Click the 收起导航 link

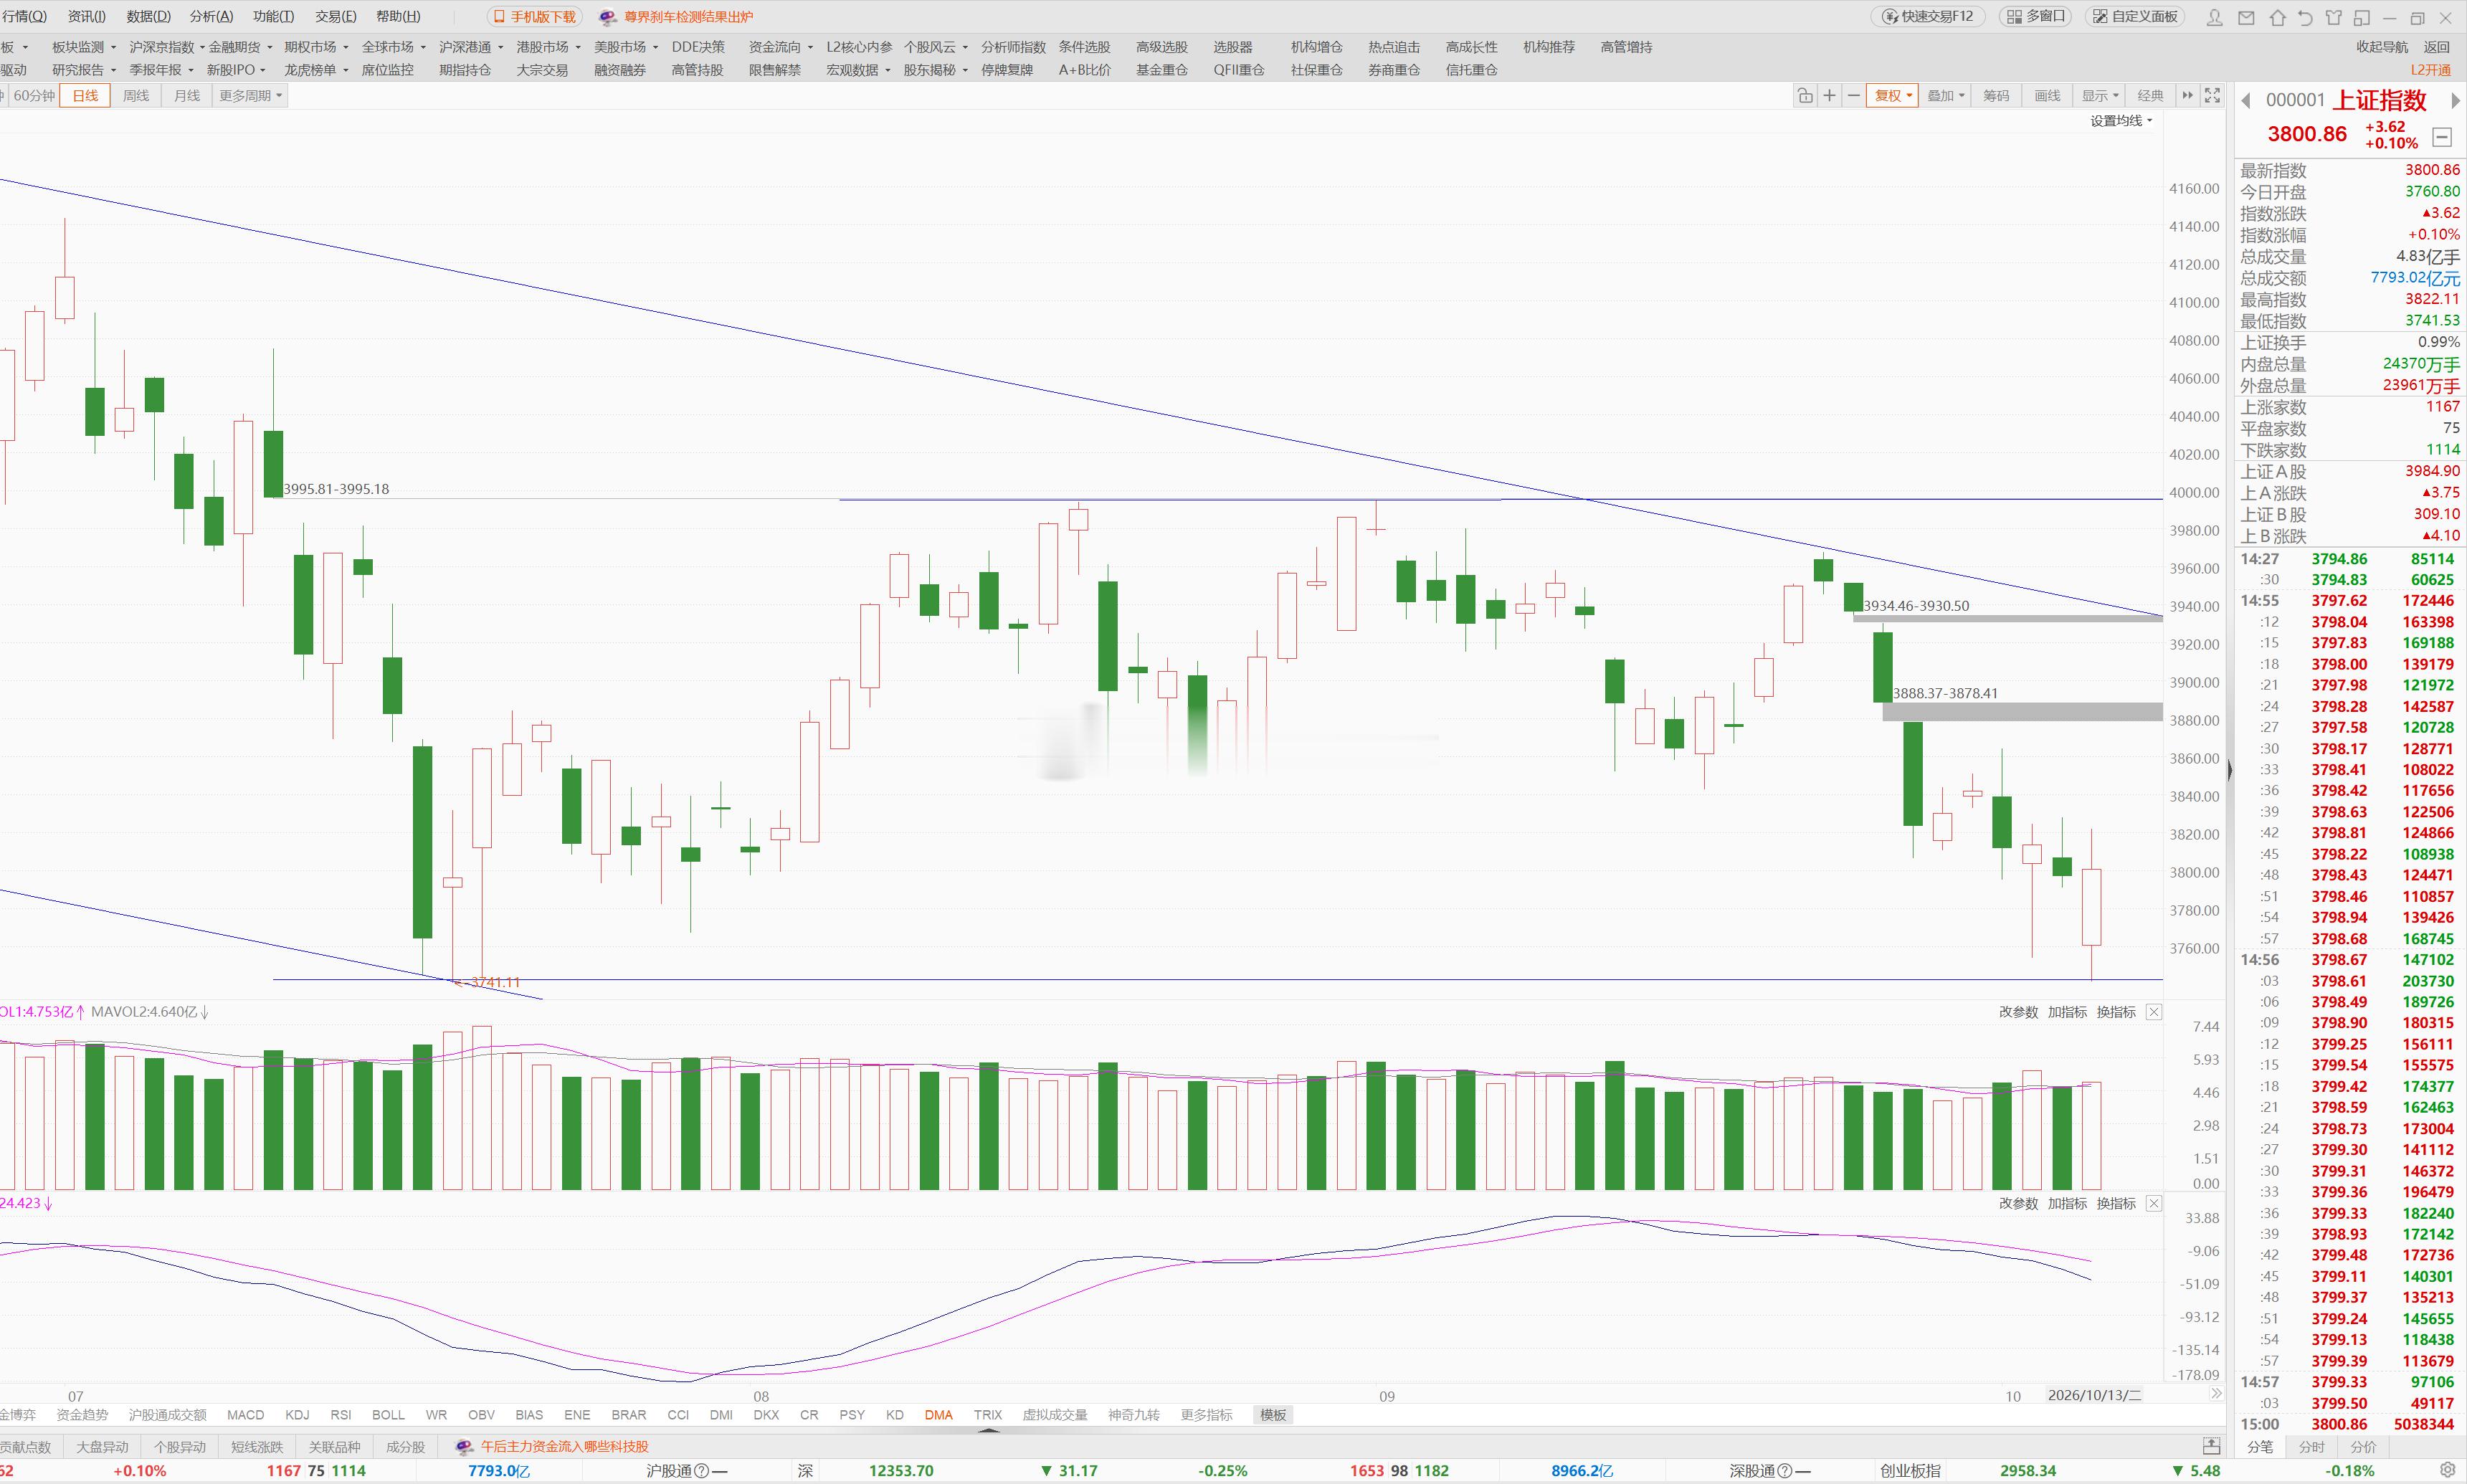(x=2382, y=47)
